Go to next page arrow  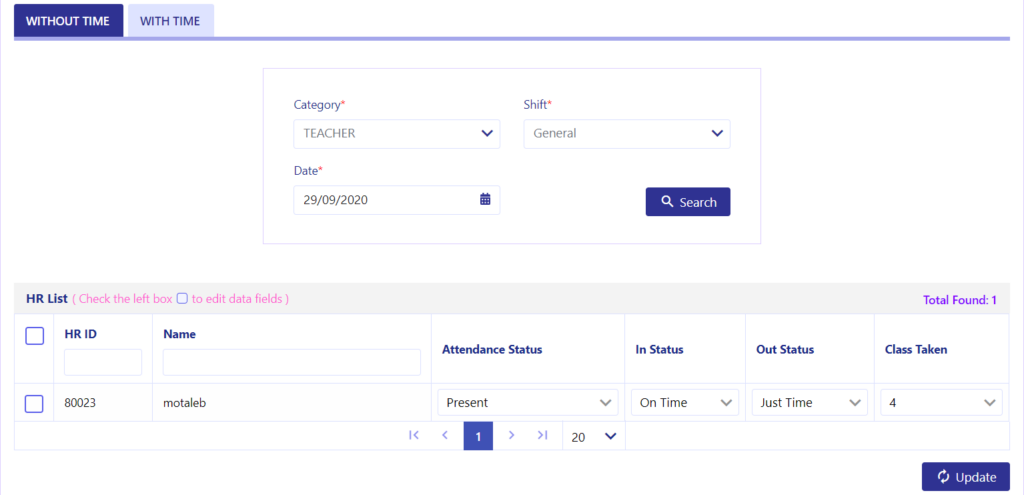pyautogui.click(x=511, y=435)
